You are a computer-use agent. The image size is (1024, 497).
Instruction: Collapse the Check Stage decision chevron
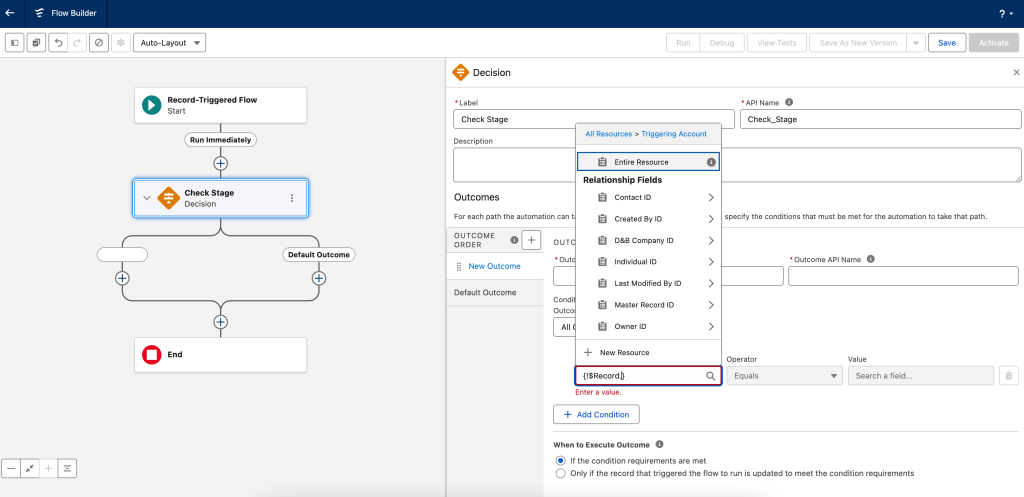pyautogui.click(x=147, y=198)
